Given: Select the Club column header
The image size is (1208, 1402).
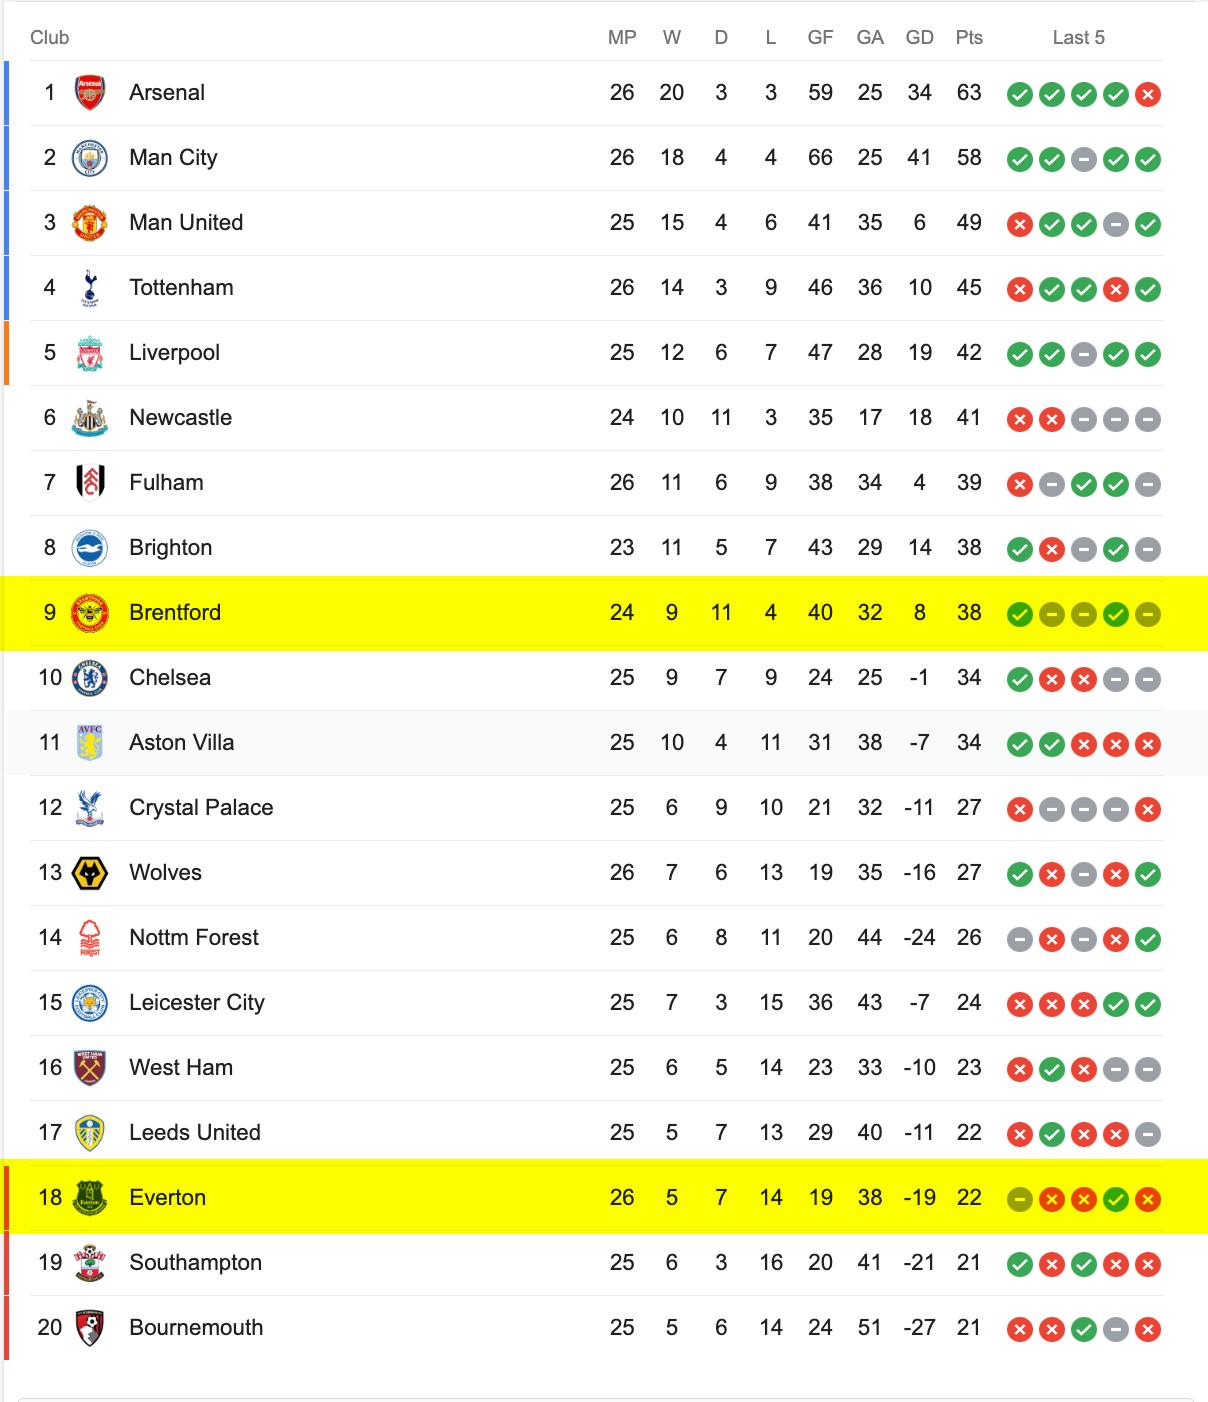Looking at the screenshot, I should (49, 38).
